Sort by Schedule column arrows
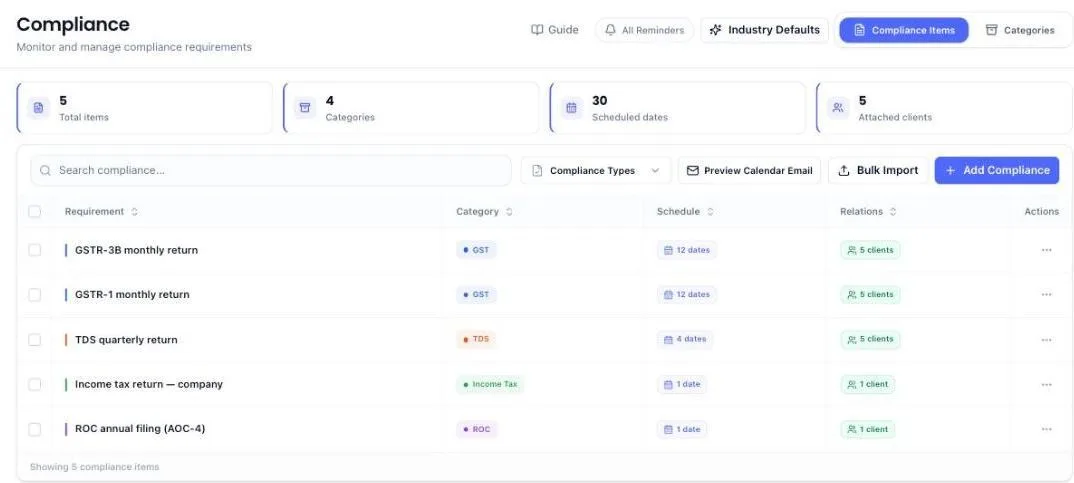The image size is (1074, 483). 710,212
